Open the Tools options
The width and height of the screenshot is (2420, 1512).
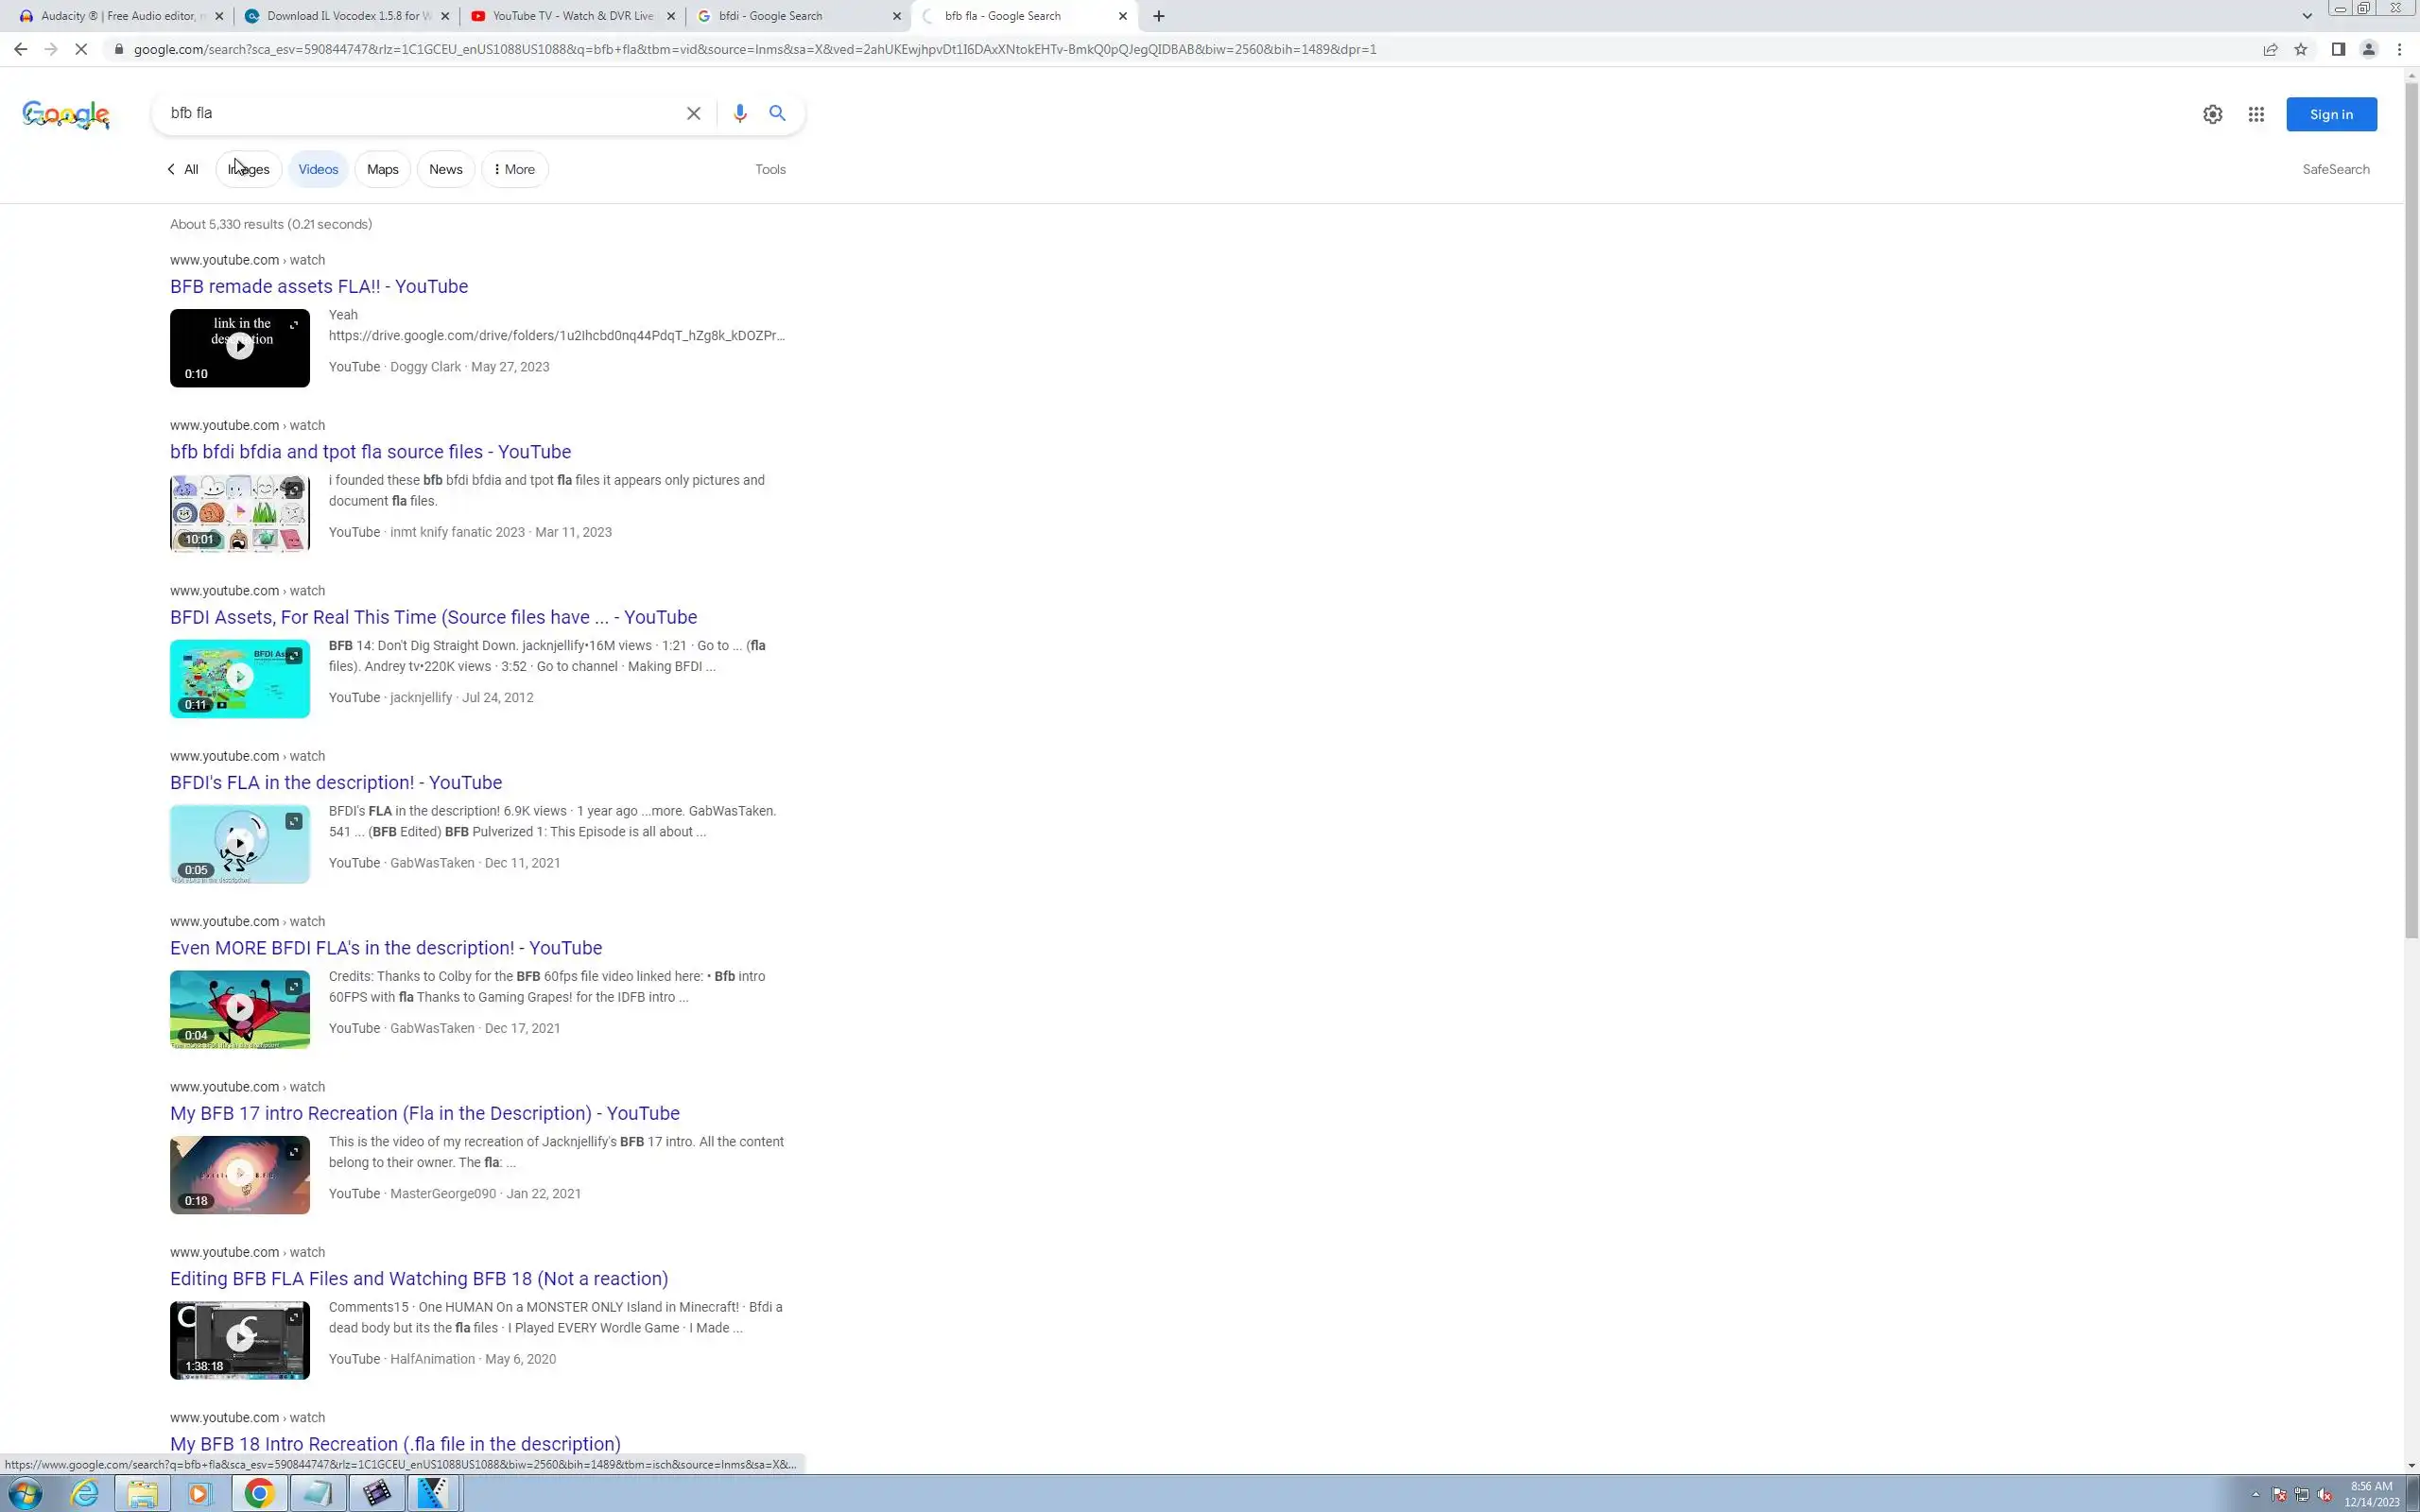[770, 169]
